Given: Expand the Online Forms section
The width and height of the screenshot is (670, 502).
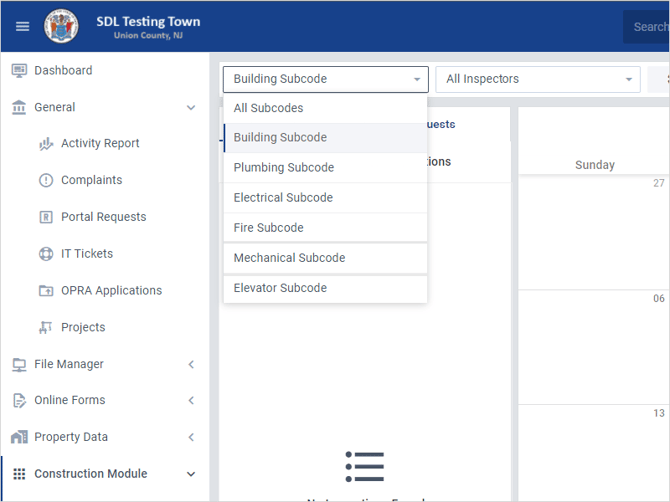Looking at the screenshot, I should coord(191,400).
